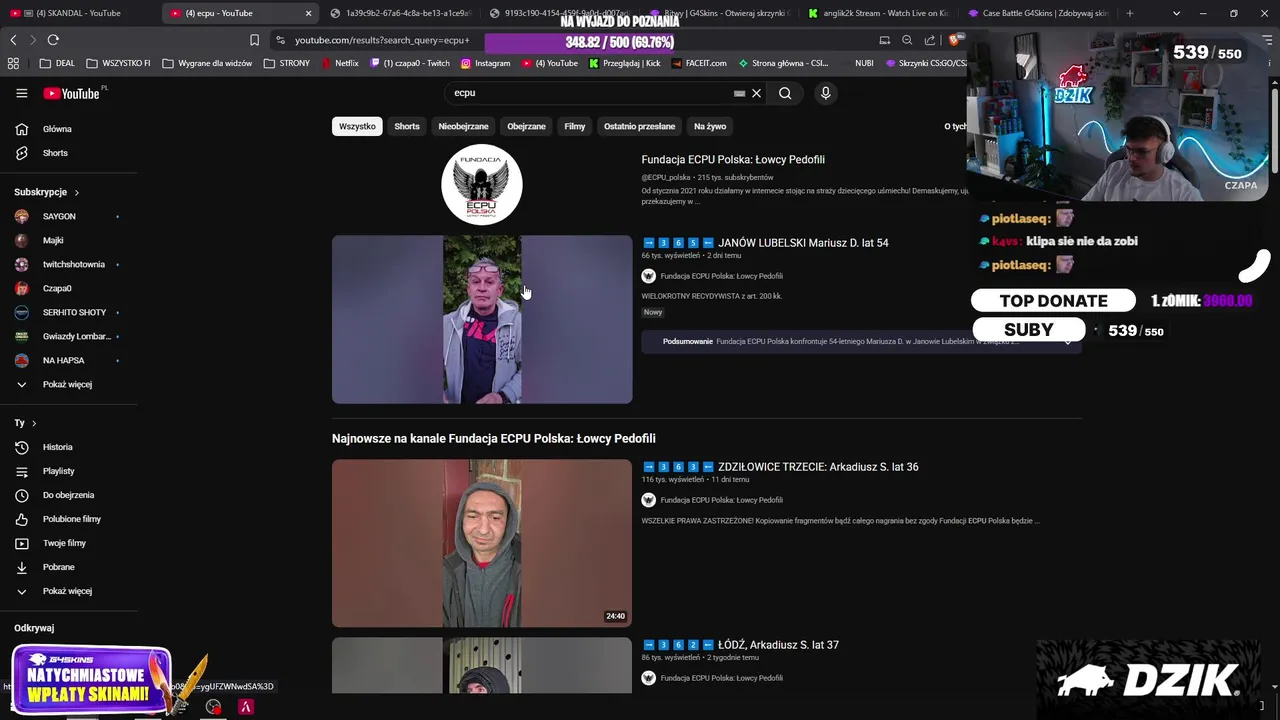1280x720 pixels.
Task: Open ZDZIŁOWICE TRZECIE Arkadiusz S. video title
Action: (780, 467)
